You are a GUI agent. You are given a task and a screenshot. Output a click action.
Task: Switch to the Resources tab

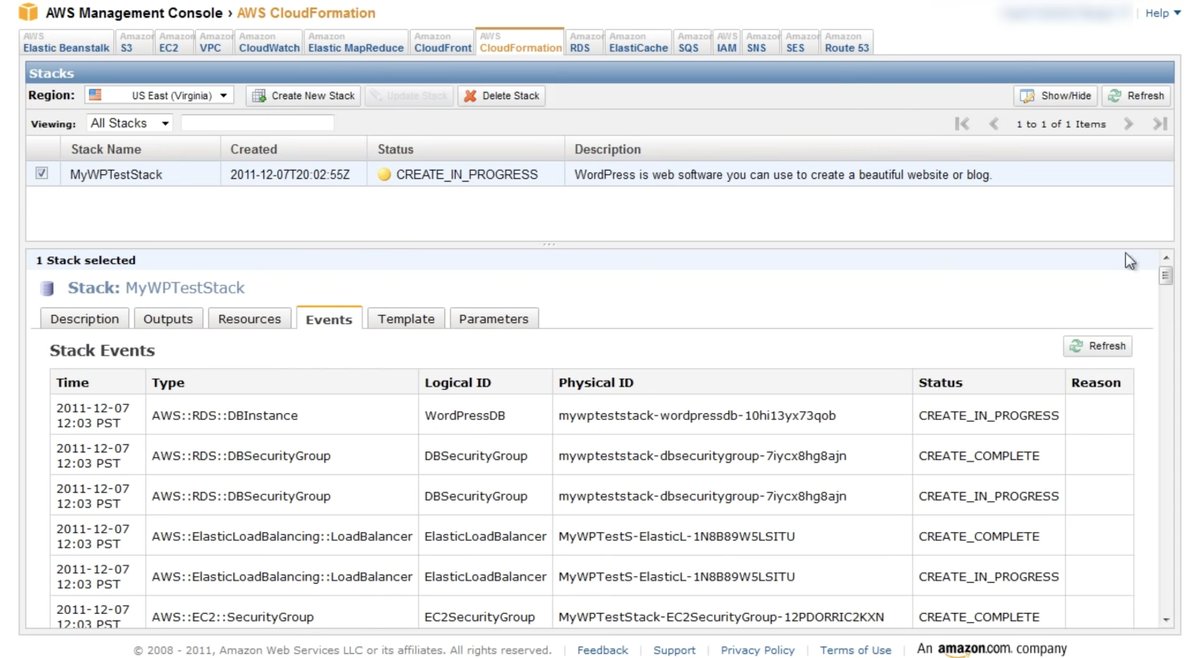click(x=250, y=319)
